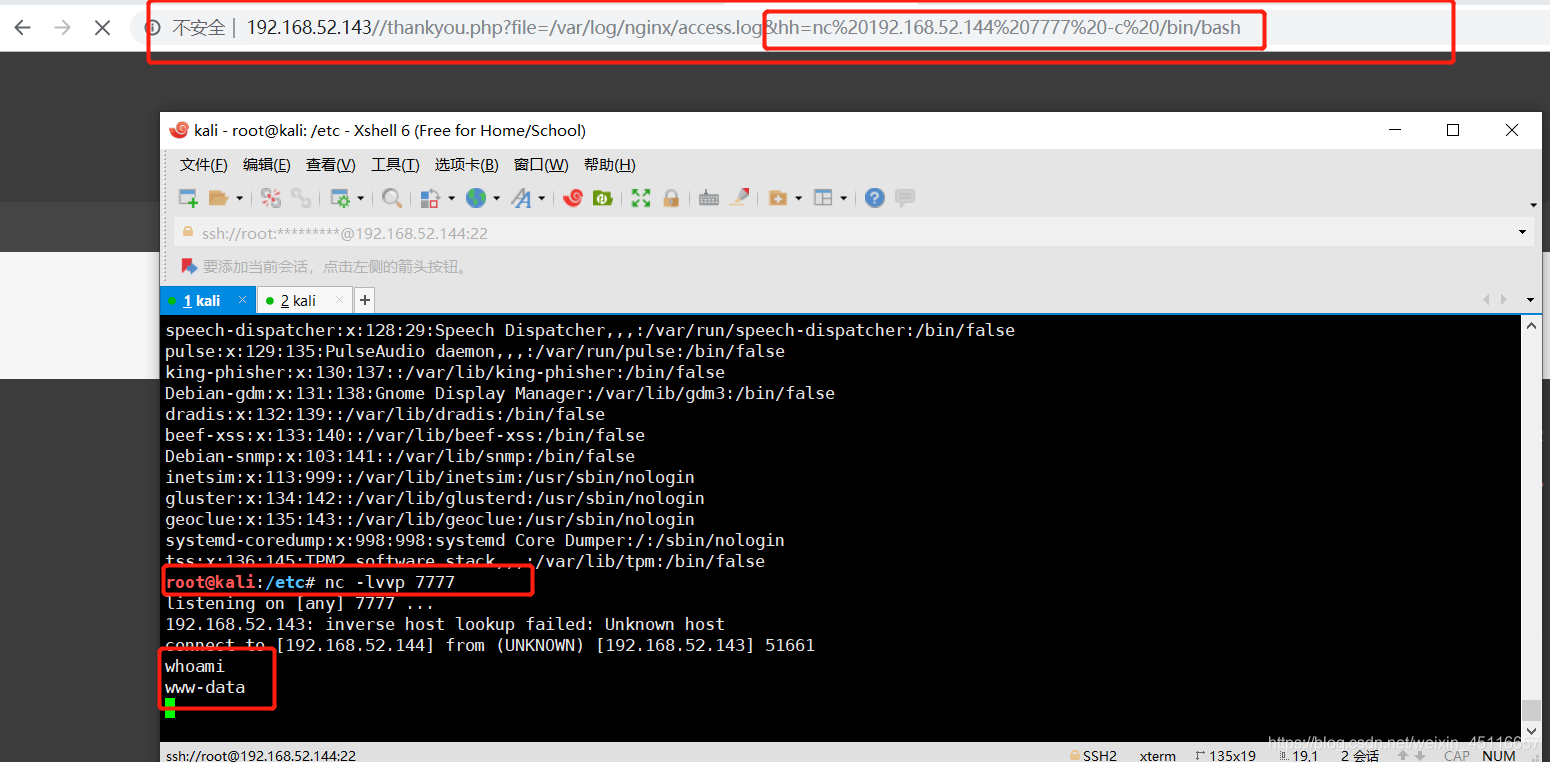
Task: Open the 工具(T) menu
Action: coord(395,165)
